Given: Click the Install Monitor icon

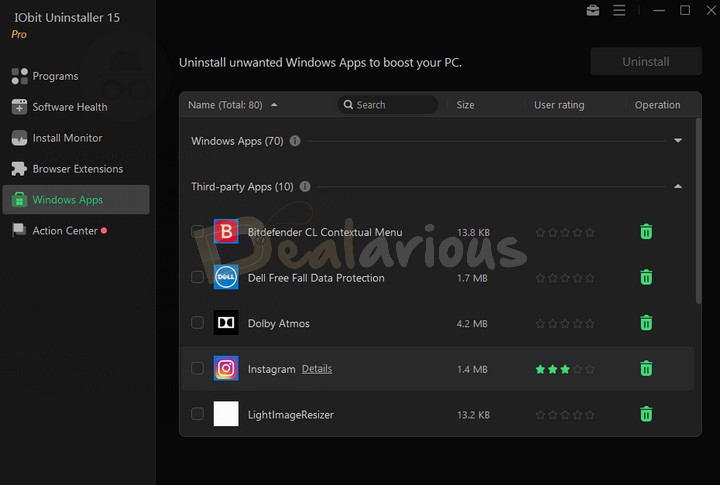Looking at the screenshot, I should [x=19, y=138].
